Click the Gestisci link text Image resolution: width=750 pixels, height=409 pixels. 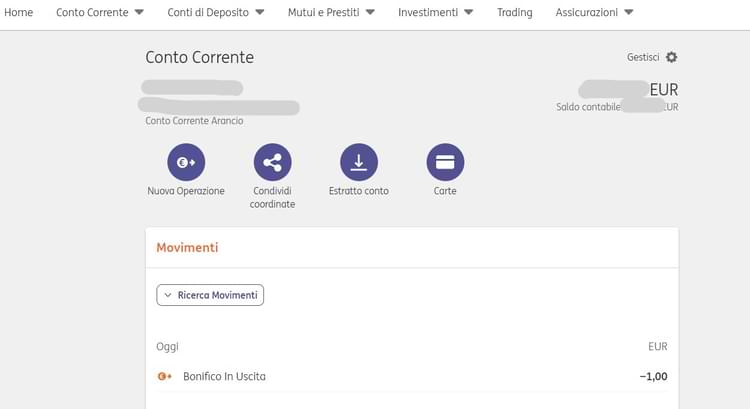pos(643,57)
